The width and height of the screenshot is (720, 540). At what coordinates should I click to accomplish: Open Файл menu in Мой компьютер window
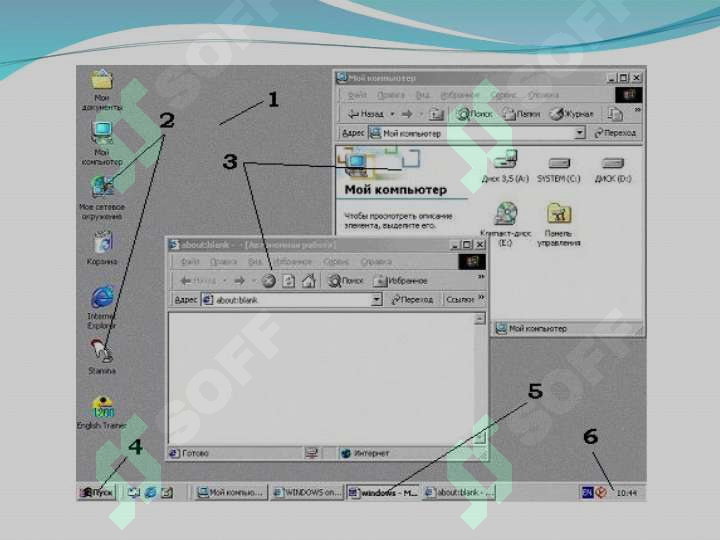click(x=357, y=95)
